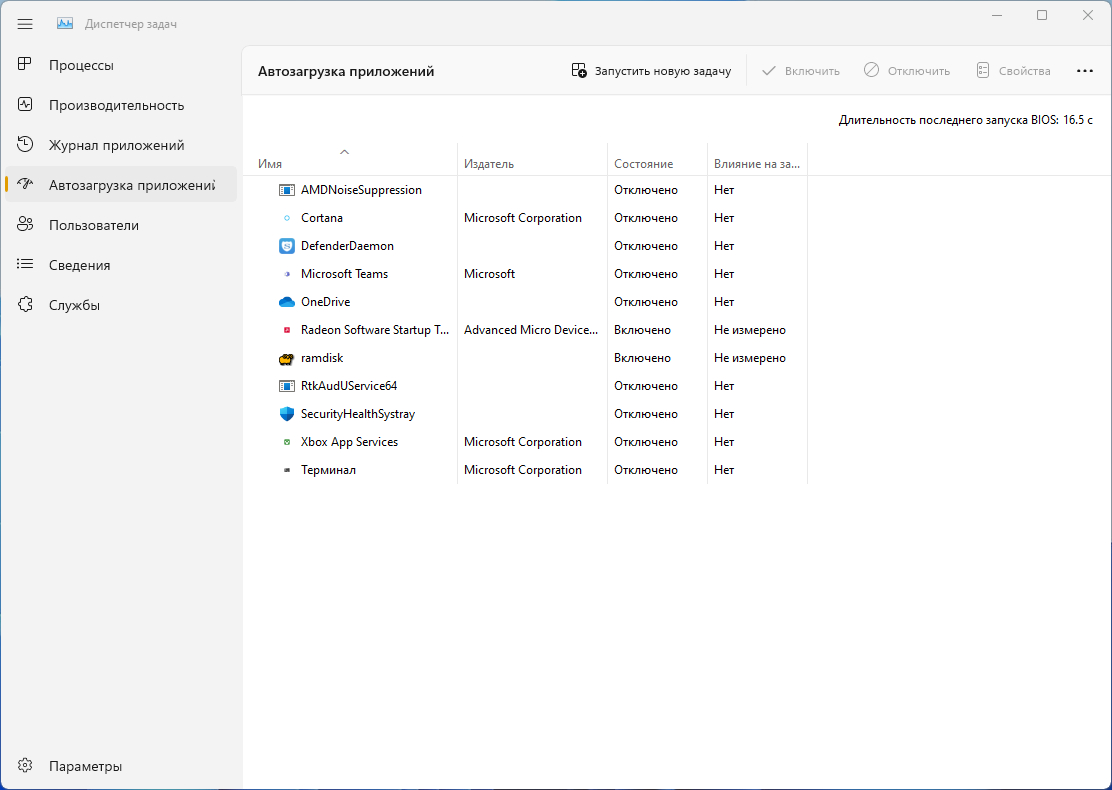Click Advanced Micro Device... publisher cell
The width and height of the screenshot is (1112, 790).
click(531, 330)
